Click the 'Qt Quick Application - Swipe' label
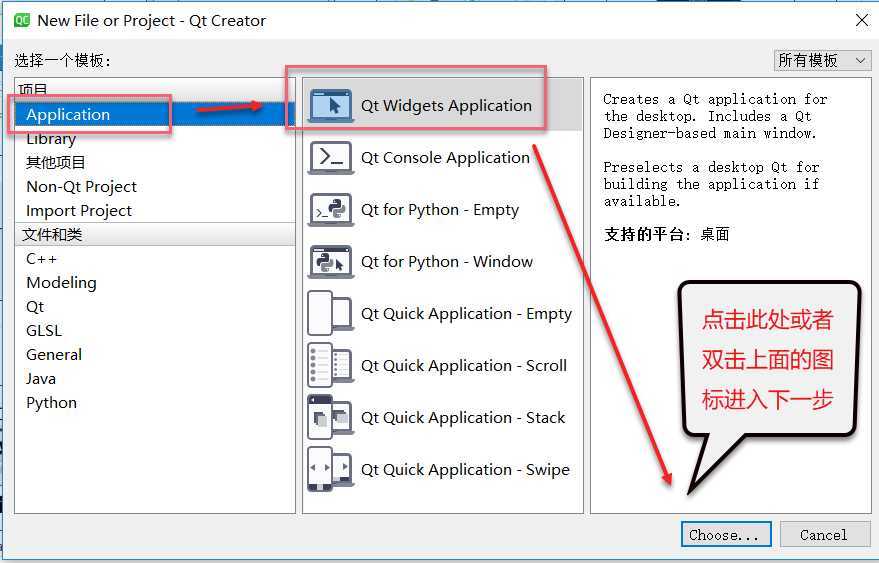Viewport: 879px width, 563px height. click(x=465, y=470)
